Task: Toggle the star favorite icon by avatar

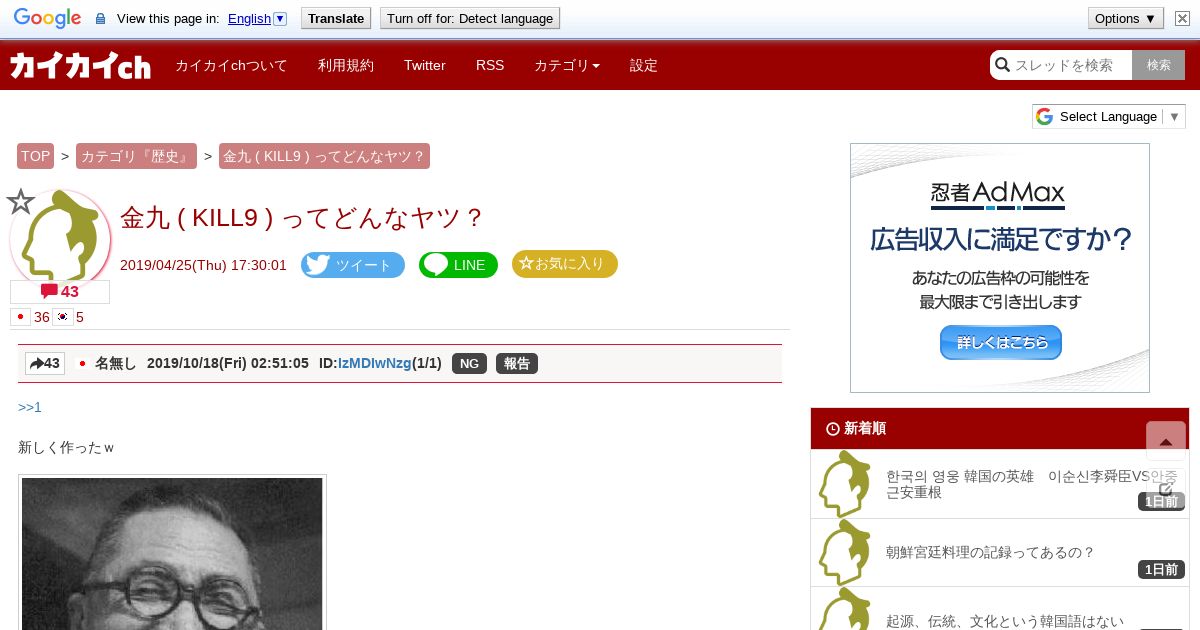Action: tap(20, 202)
